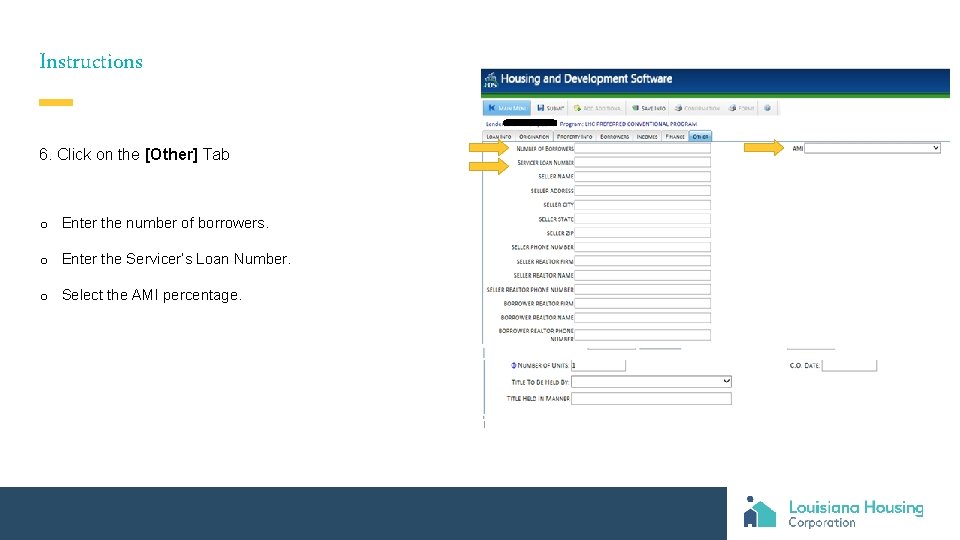Click the Seller Realtor Phone Number field
Viewport: 960px width, 540px height.
642,289
